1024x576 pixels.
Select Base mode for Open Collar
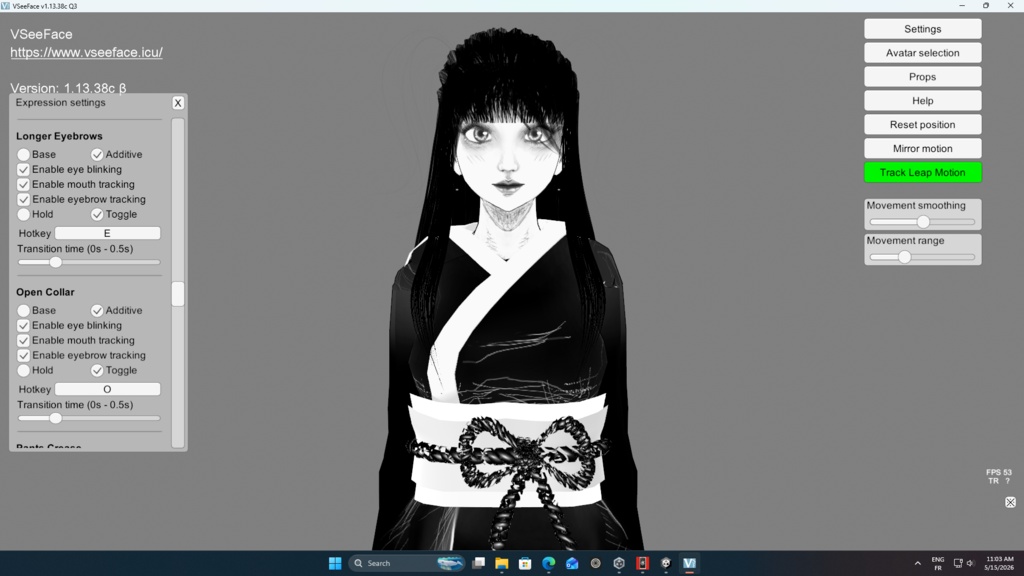click(x=24, y=310)
